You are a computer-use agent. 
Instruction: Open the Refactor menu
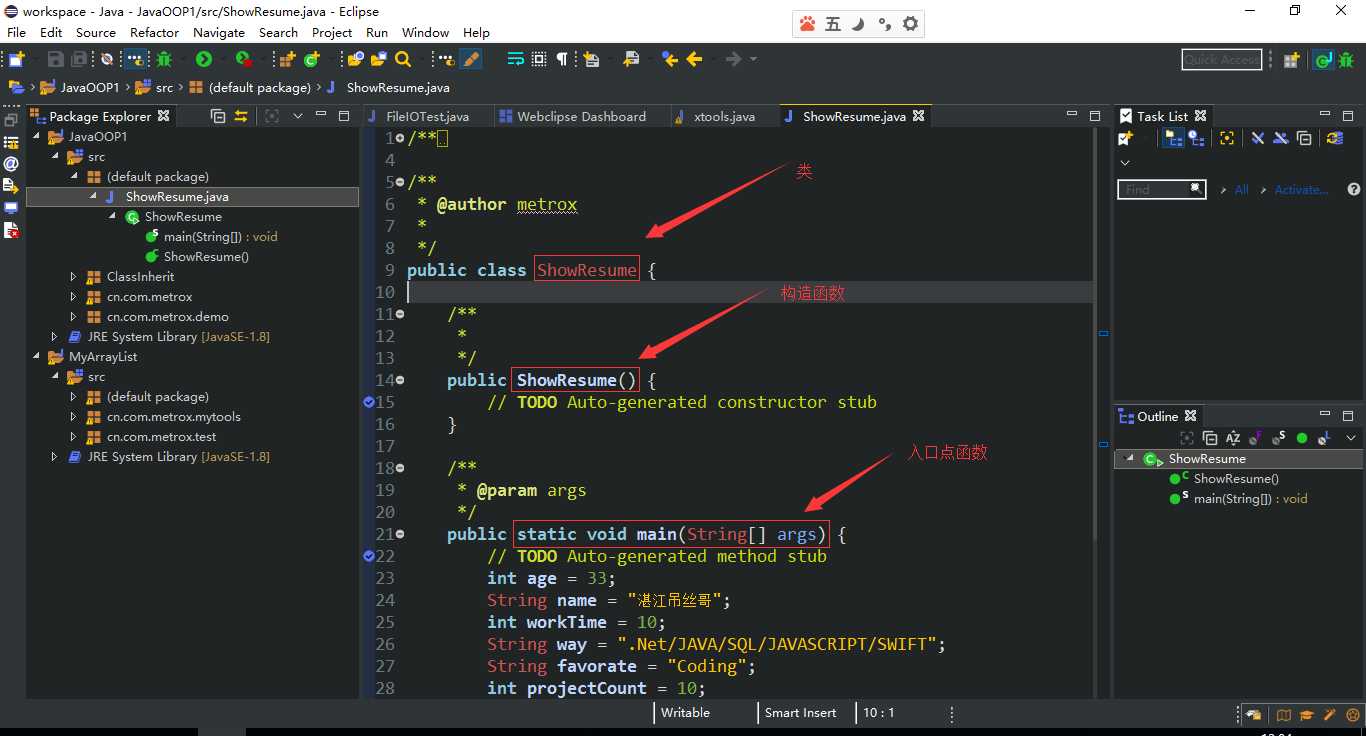(x=154, y=32)
